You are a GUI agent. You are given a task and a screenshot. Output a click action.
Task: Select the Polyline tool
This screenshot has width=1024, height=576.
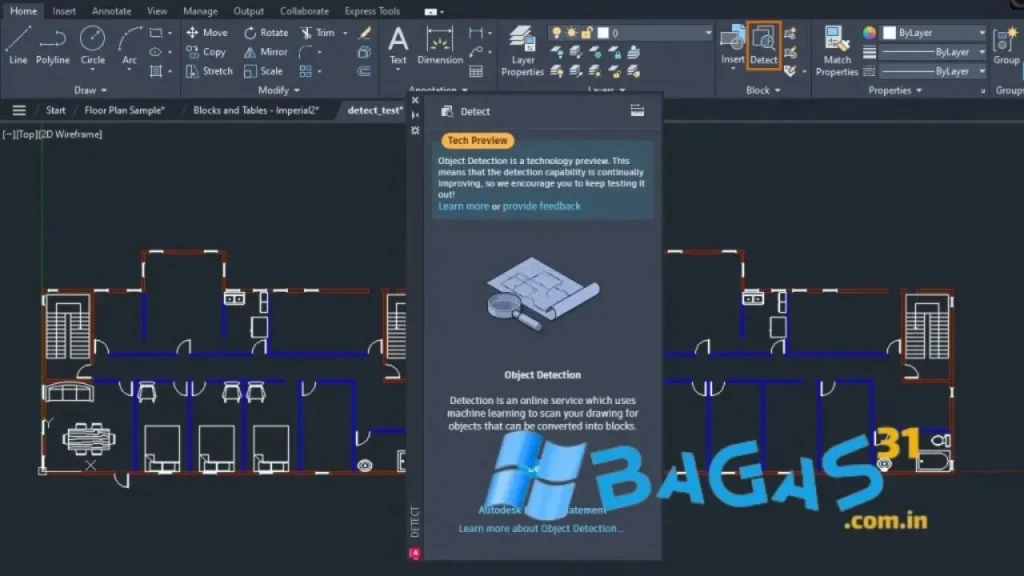click(x=52, y=46)
